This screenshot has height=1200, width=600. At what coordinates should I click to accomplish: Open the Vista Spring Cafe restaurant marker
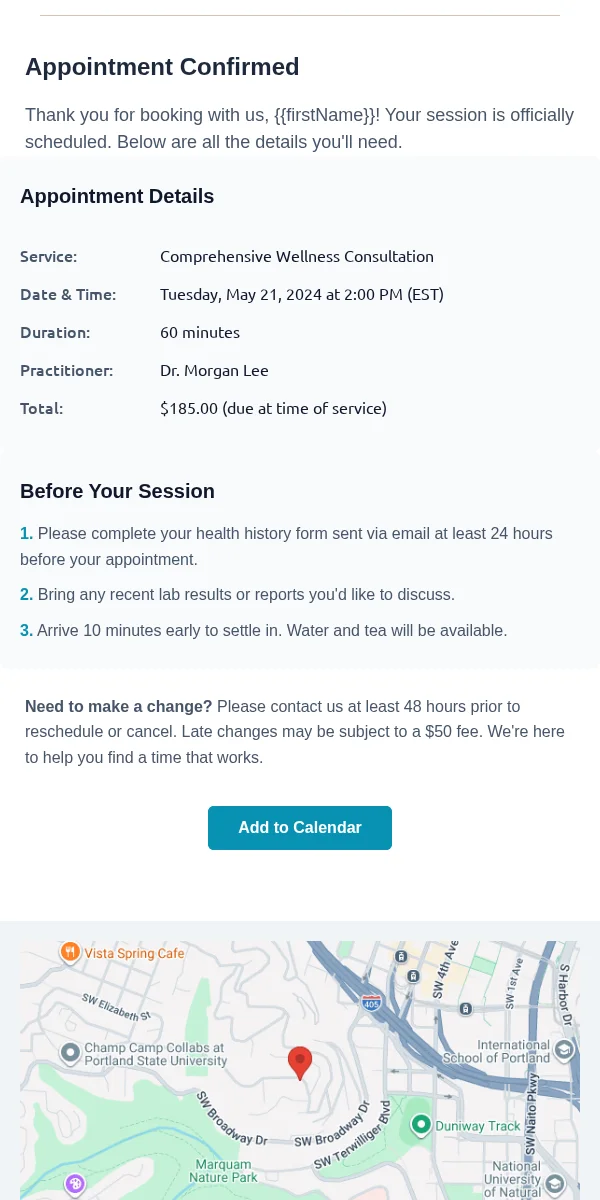[x=70, y=951]
